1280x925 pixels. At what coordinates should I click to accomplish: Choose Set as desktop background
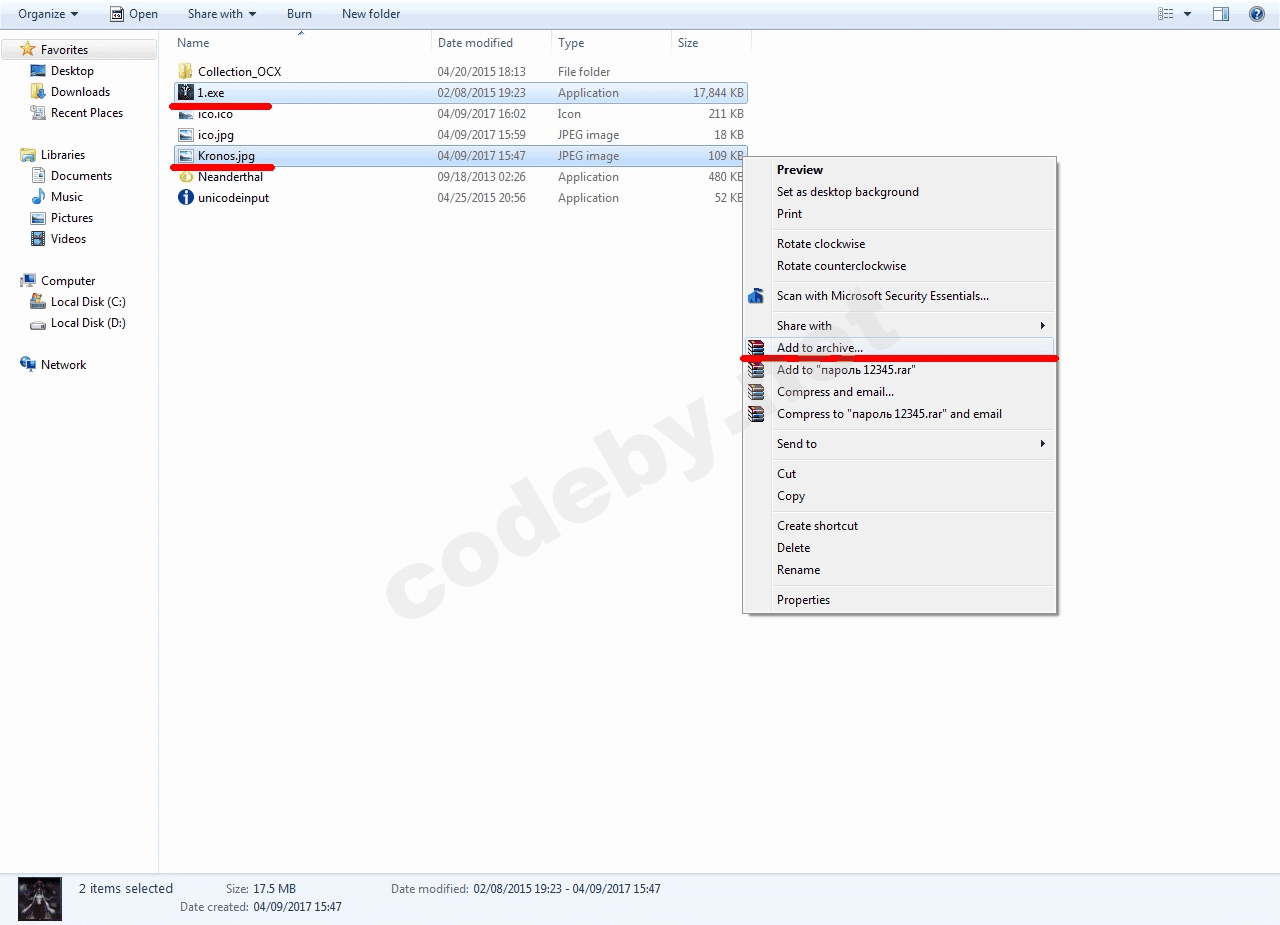click(x=848, y=192)
